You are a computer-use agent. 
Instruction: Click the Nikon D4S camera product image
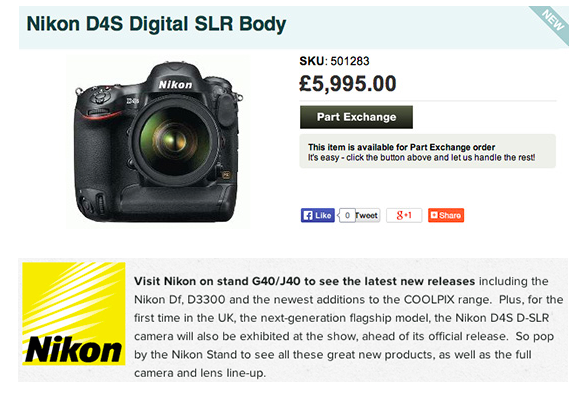pos(158,142)
